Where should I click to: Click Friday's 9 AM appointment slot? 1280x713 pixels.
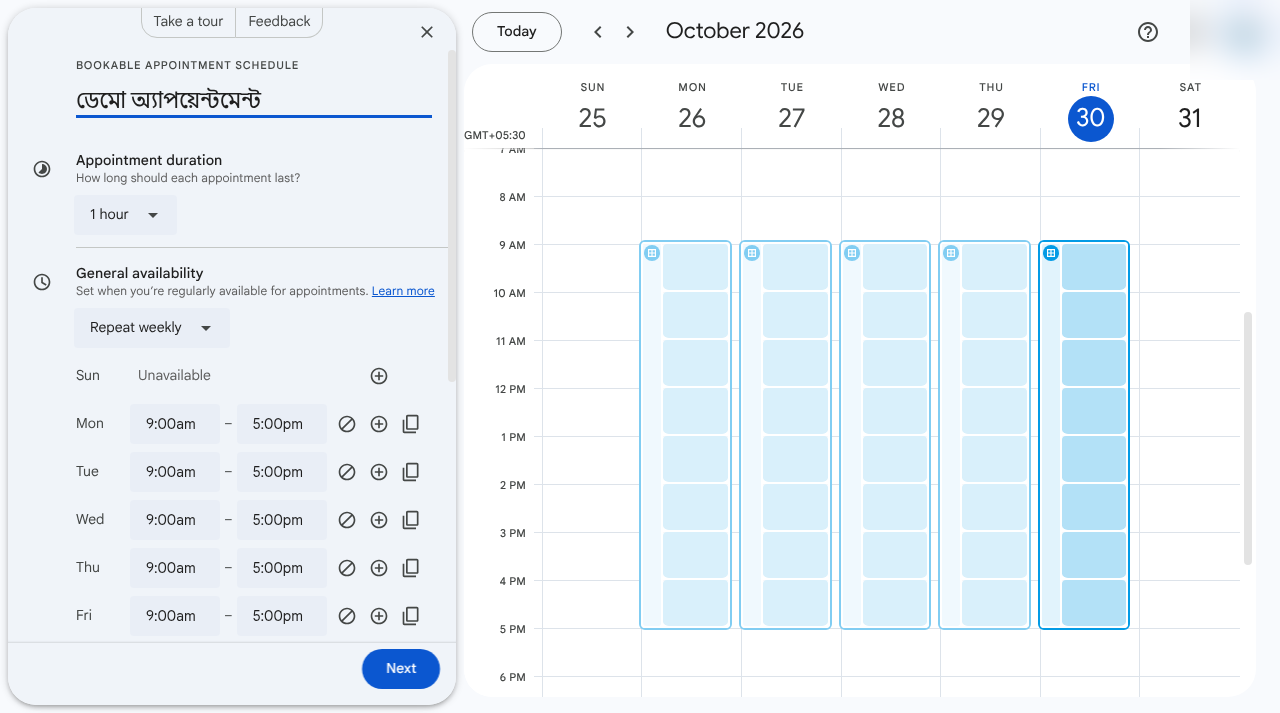point(1094,267)
